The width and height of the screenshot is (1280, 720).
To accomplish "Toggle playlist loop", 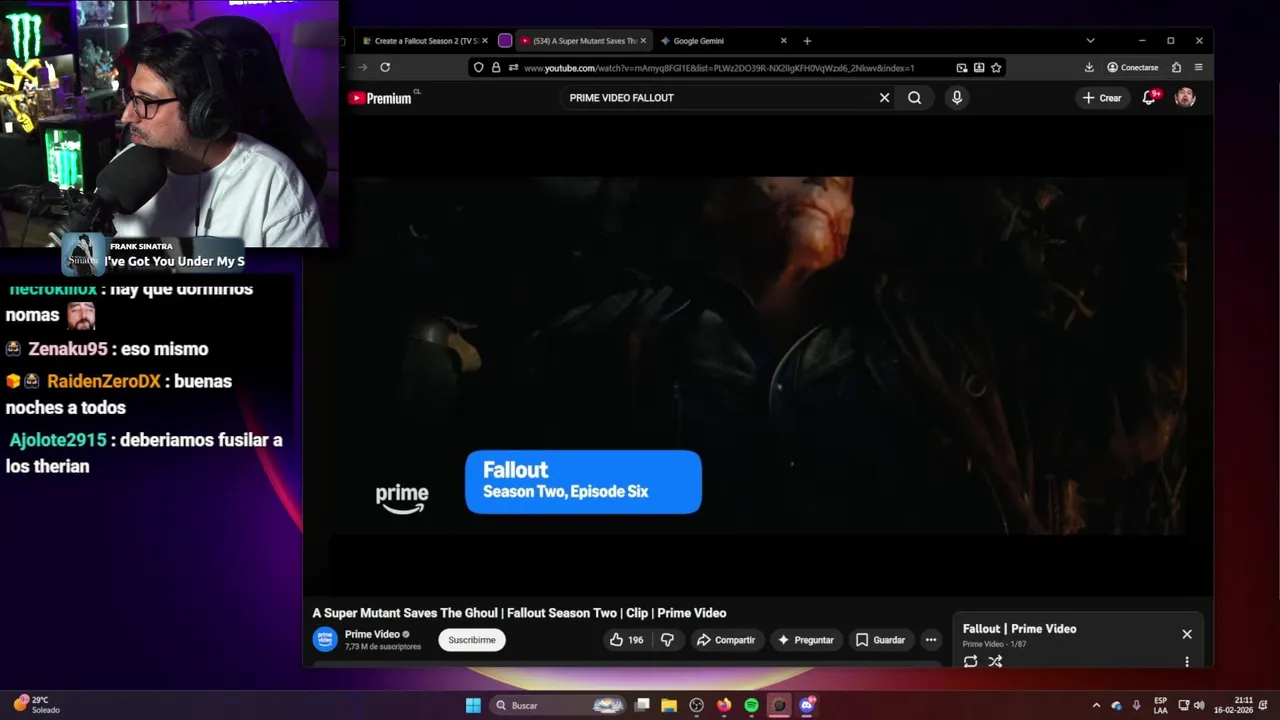I will [x=970, y=661].
